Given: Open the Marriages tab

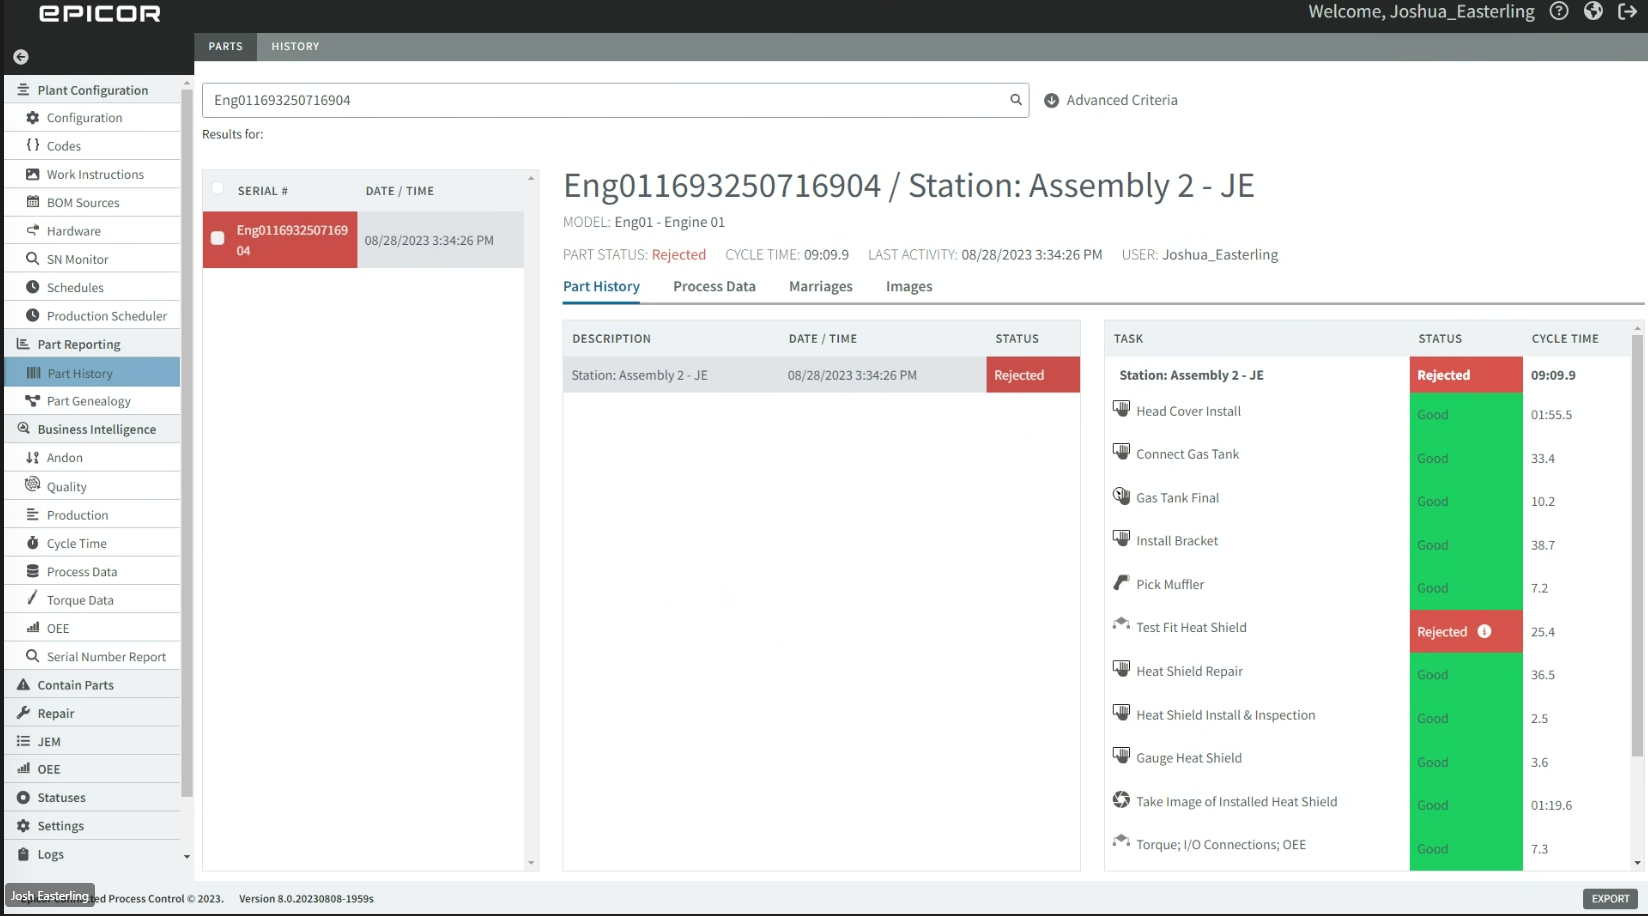Looking at the screenshot, I should pyautogui.click(x=820, y=287).
